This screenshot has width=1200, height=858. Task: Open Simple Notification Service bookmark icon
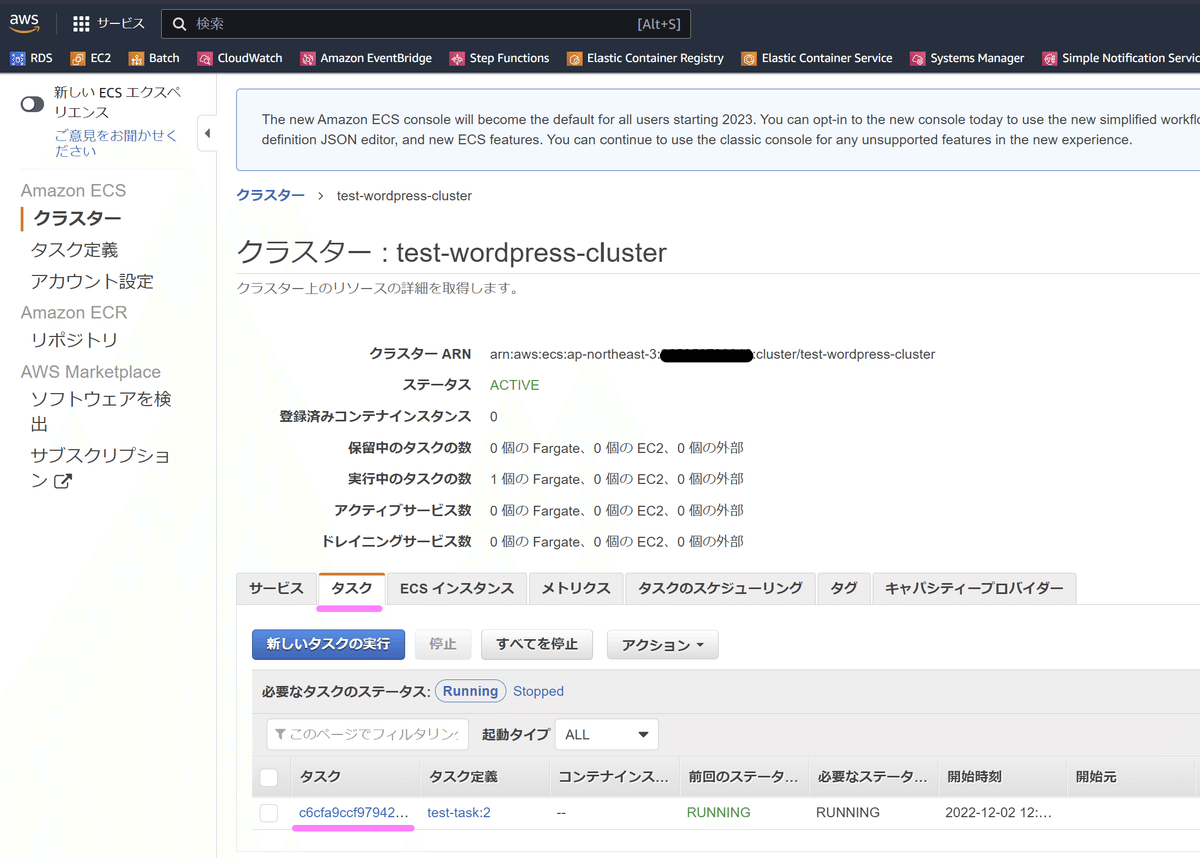tap(1049, 59)
